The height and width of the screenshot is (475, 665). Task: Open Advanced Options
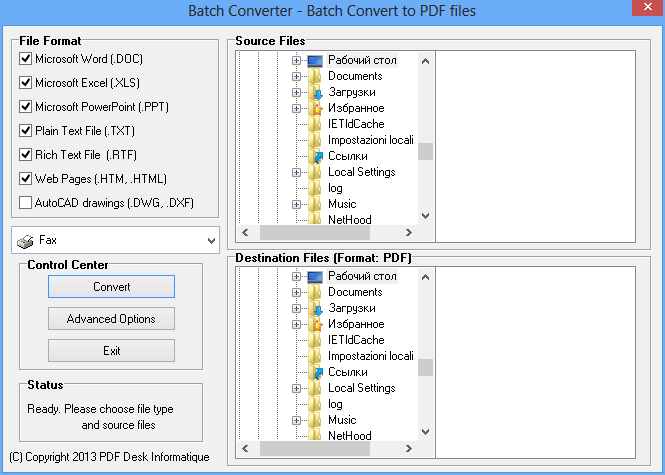[x=111, y=319]
